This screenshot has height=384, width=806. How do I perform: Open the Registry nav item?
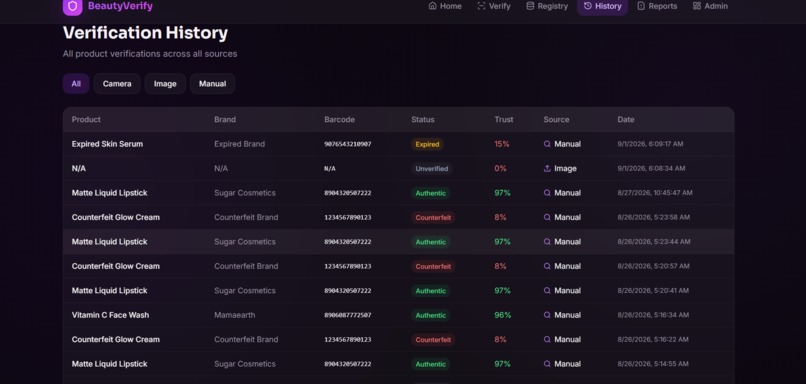(x=546, y=6)
